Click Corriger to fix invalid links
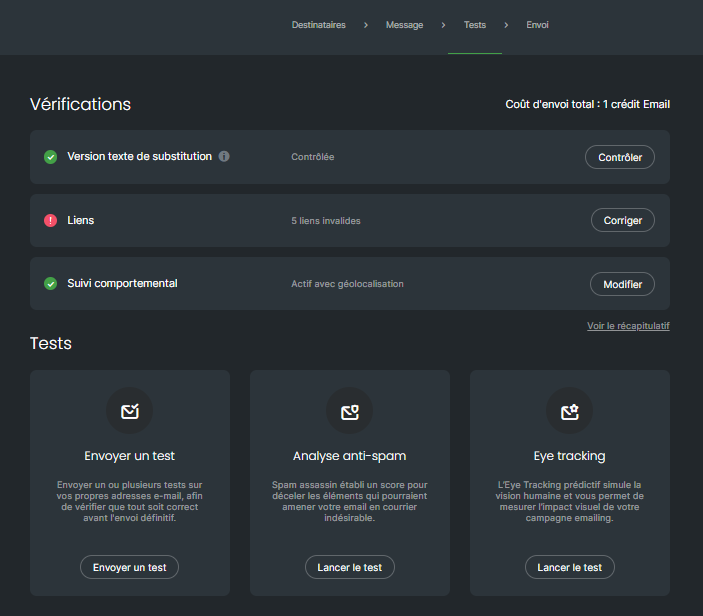The width and height of the screenshot is (703, 616). (x=622, y=220)
